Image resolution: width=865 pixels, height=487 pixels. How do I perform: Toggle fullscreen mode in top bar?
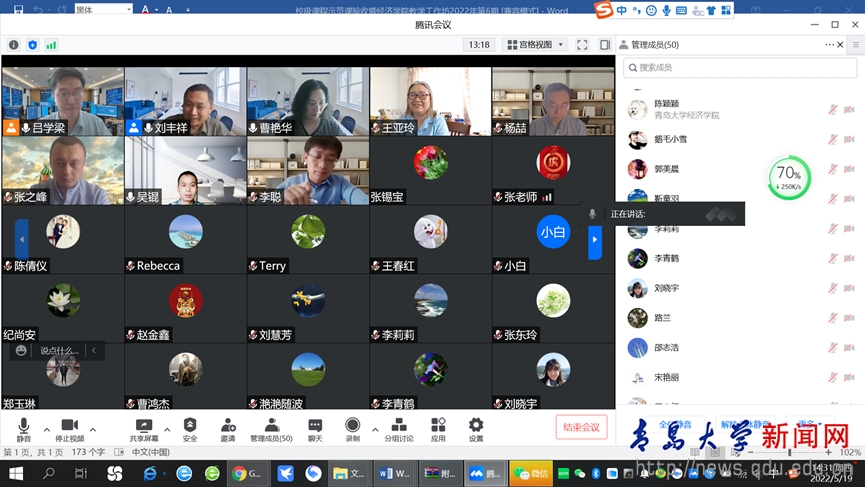580,45
